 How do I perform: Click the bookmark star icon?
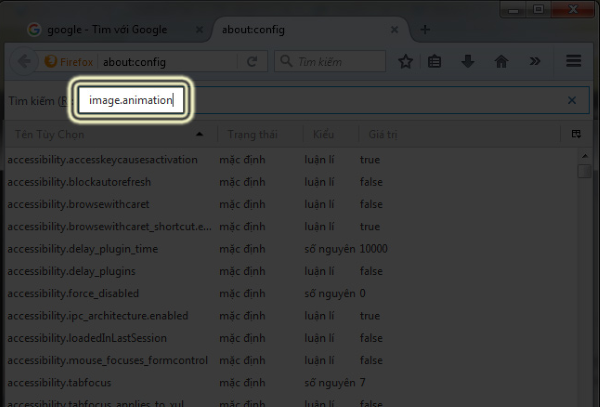406,62
